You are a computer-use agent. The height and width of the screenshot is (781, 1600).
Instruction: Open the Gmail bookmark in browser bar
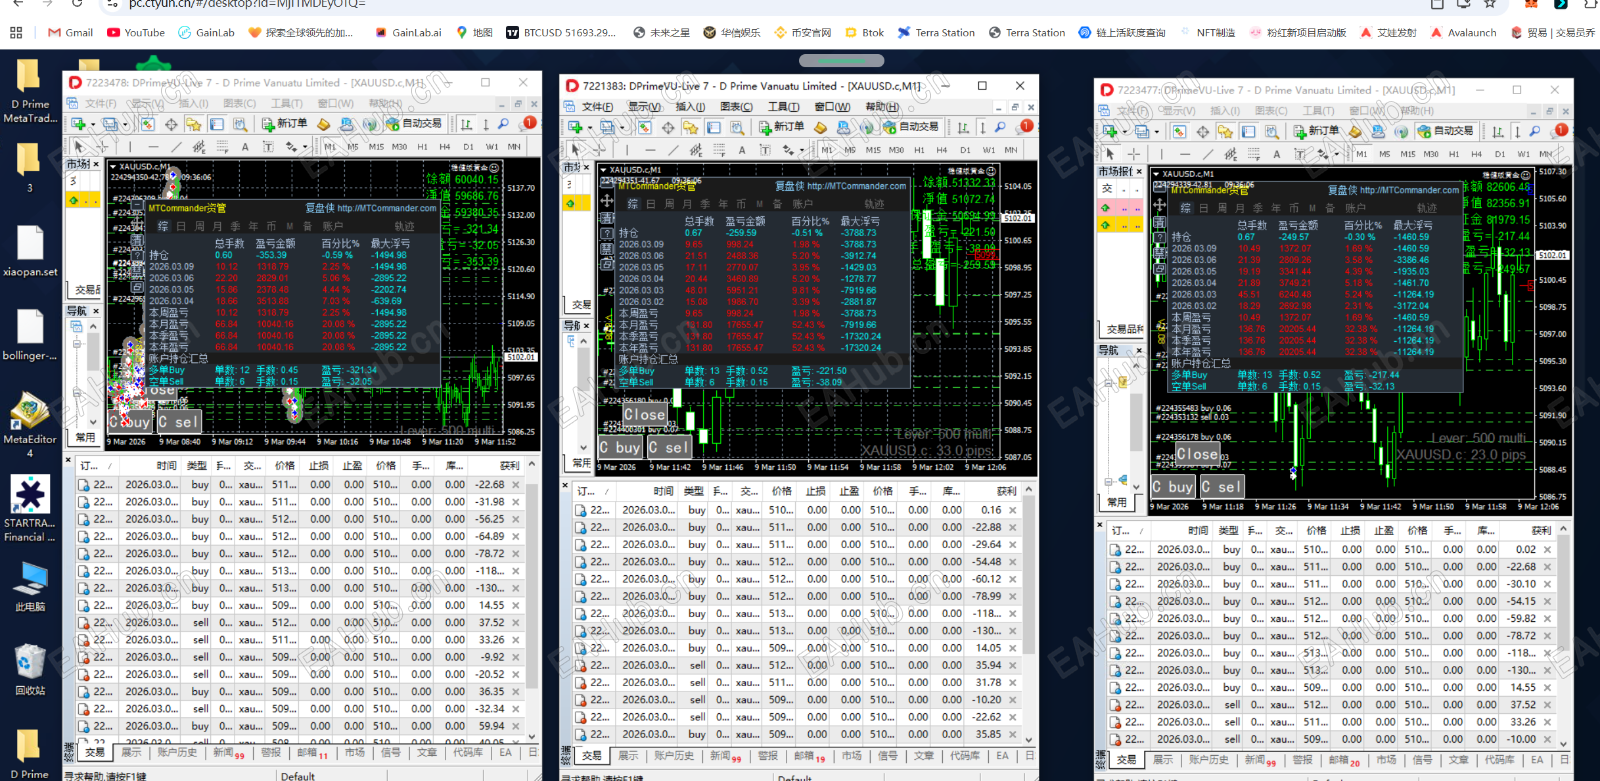point(70,32)
